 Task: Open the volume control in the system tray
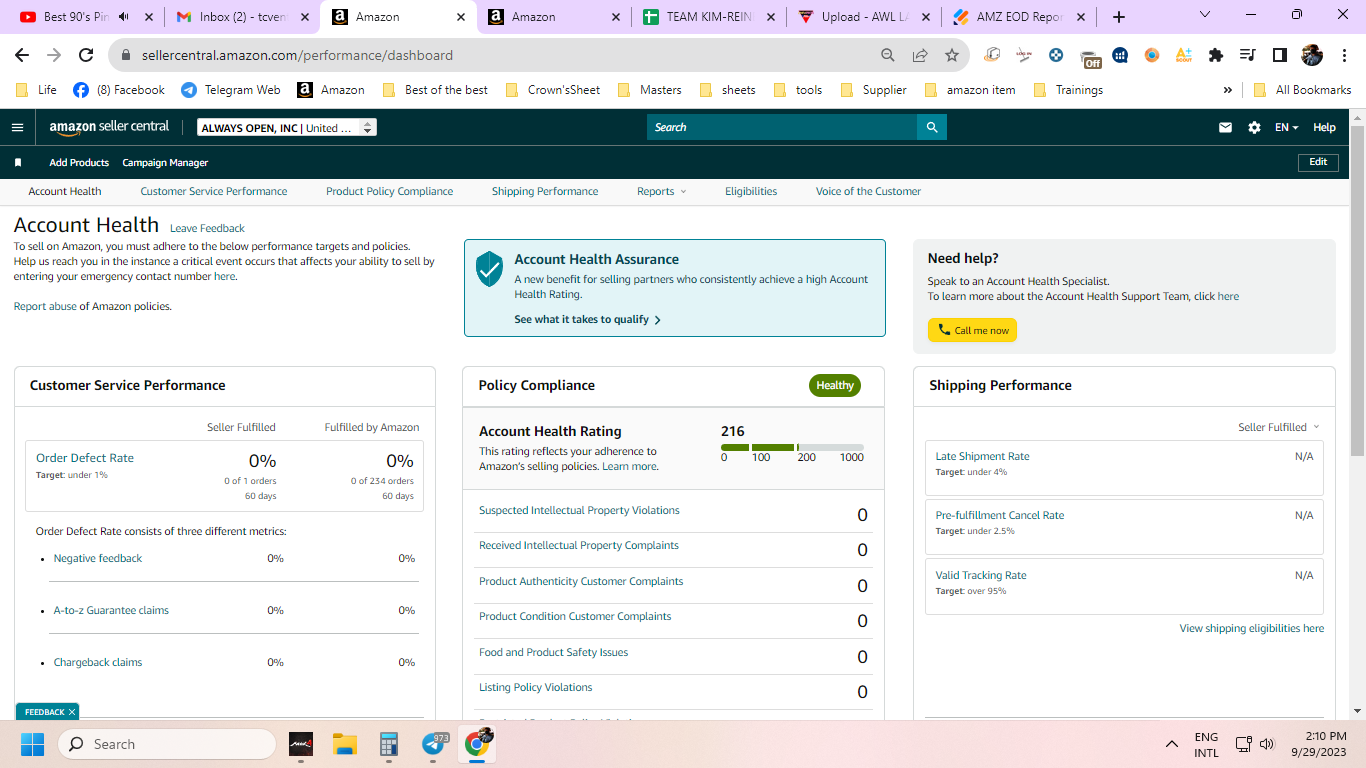1268,744
